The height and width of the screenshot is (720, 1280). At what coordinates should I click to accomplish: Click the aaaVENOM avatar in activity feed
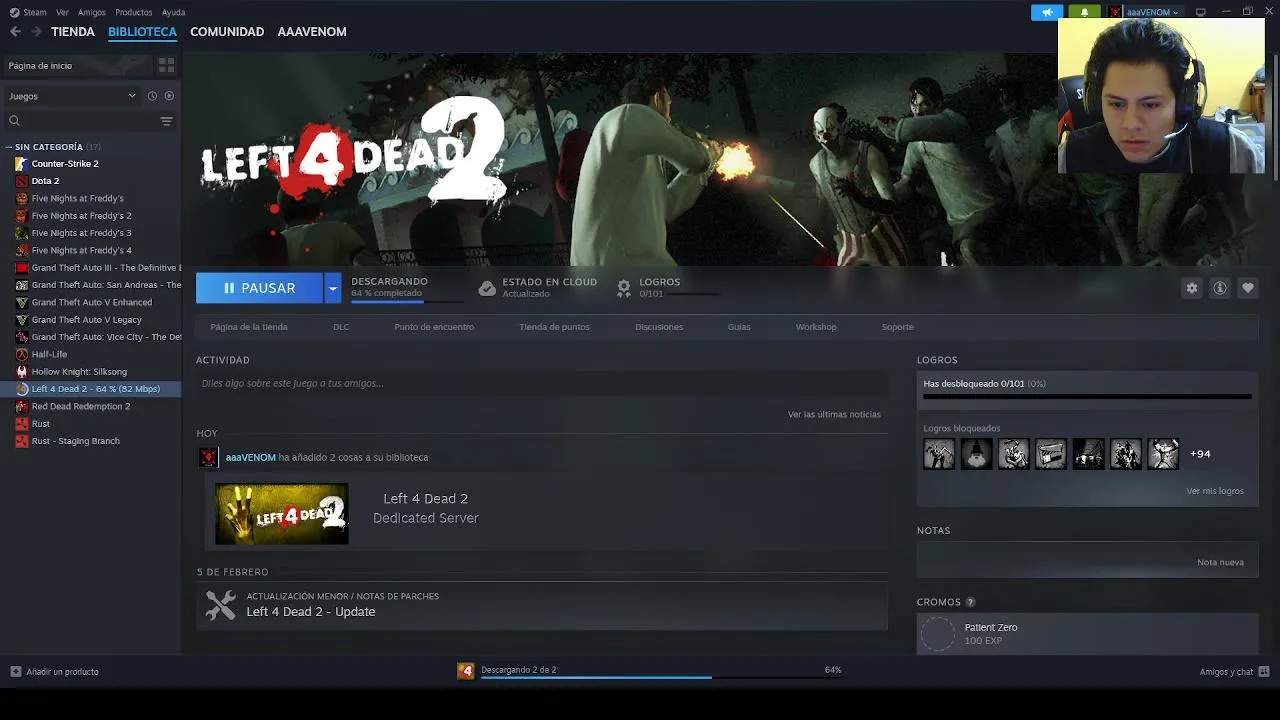point(208,457)
